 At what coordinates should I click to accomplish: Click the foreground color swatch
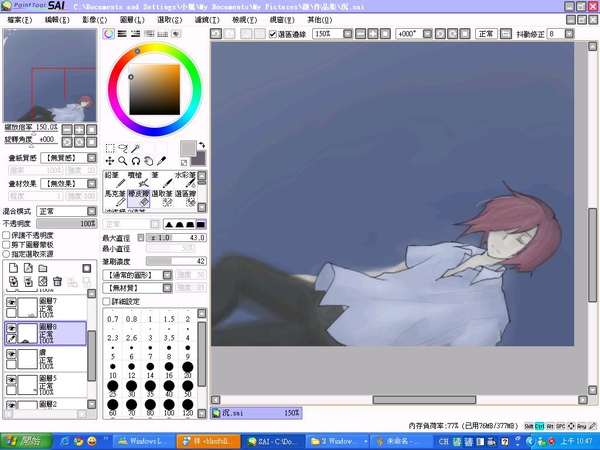188,148
